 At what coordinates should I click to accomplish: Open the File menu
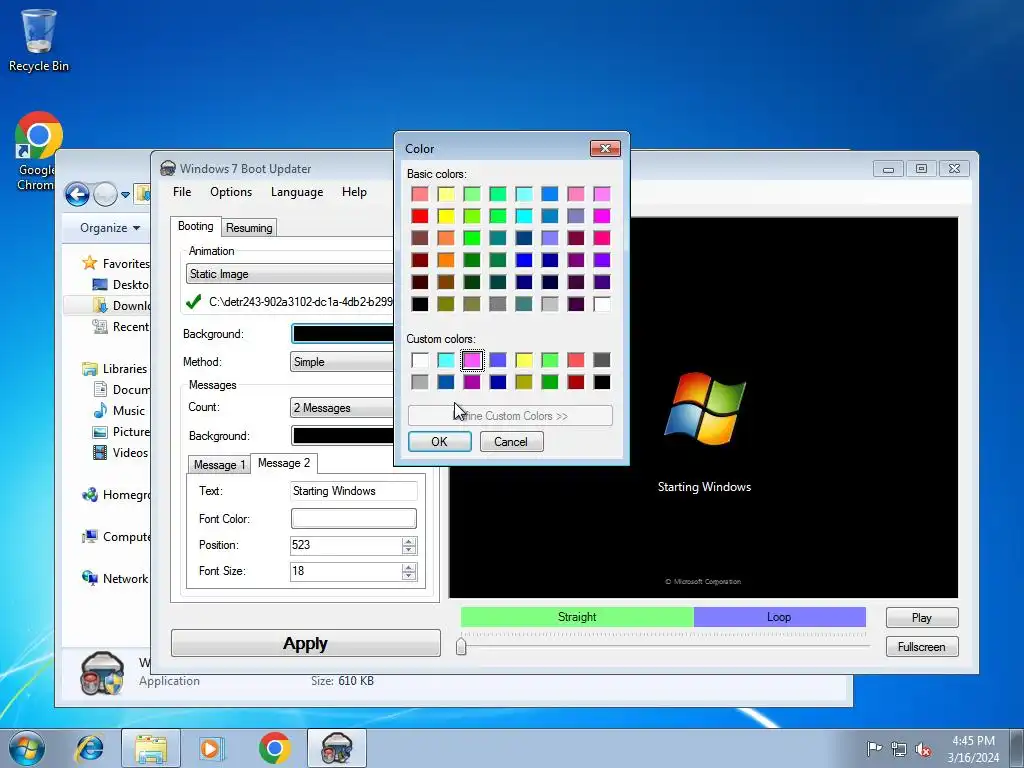tap(182, 192)
